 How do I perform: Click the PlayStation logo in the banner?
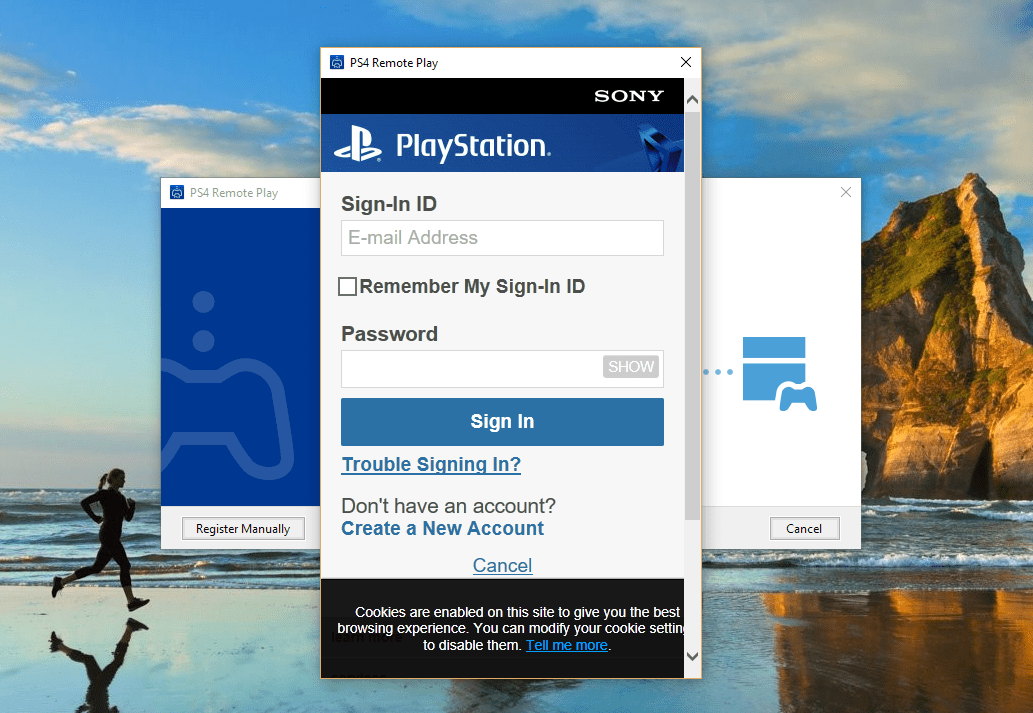pyautogui.click(x=441, y=144)
